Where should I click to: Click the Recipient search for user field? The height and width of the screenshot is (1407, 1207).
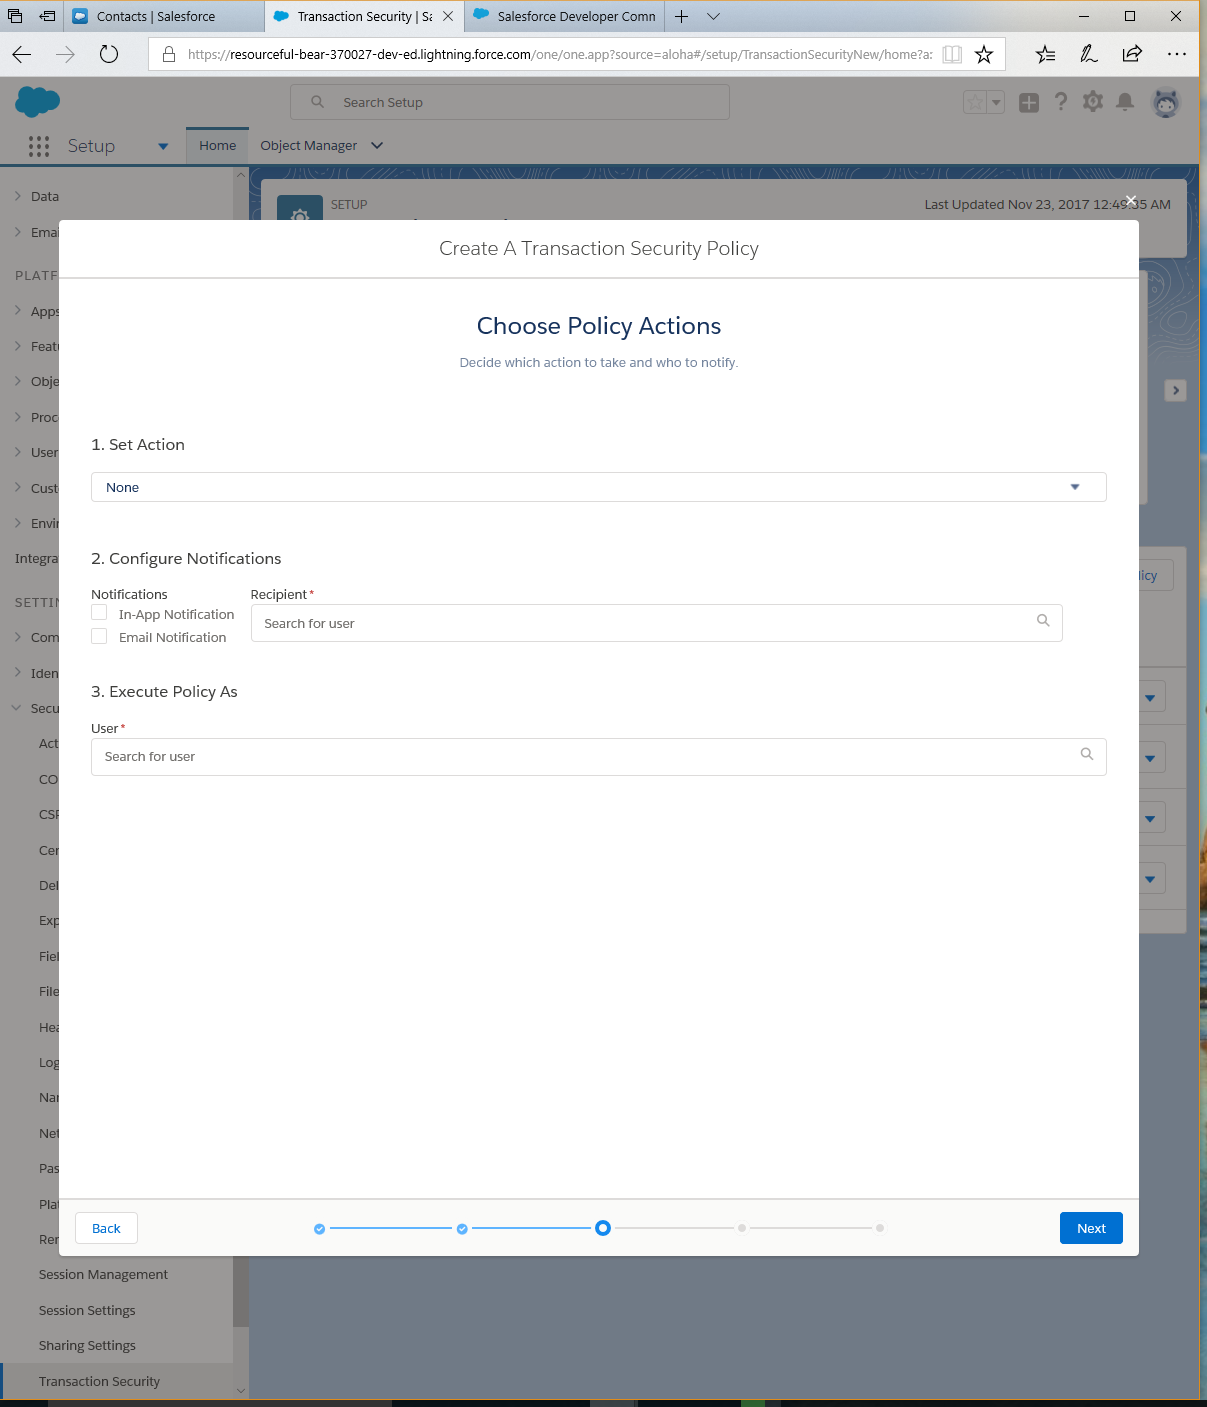(640, 623)
